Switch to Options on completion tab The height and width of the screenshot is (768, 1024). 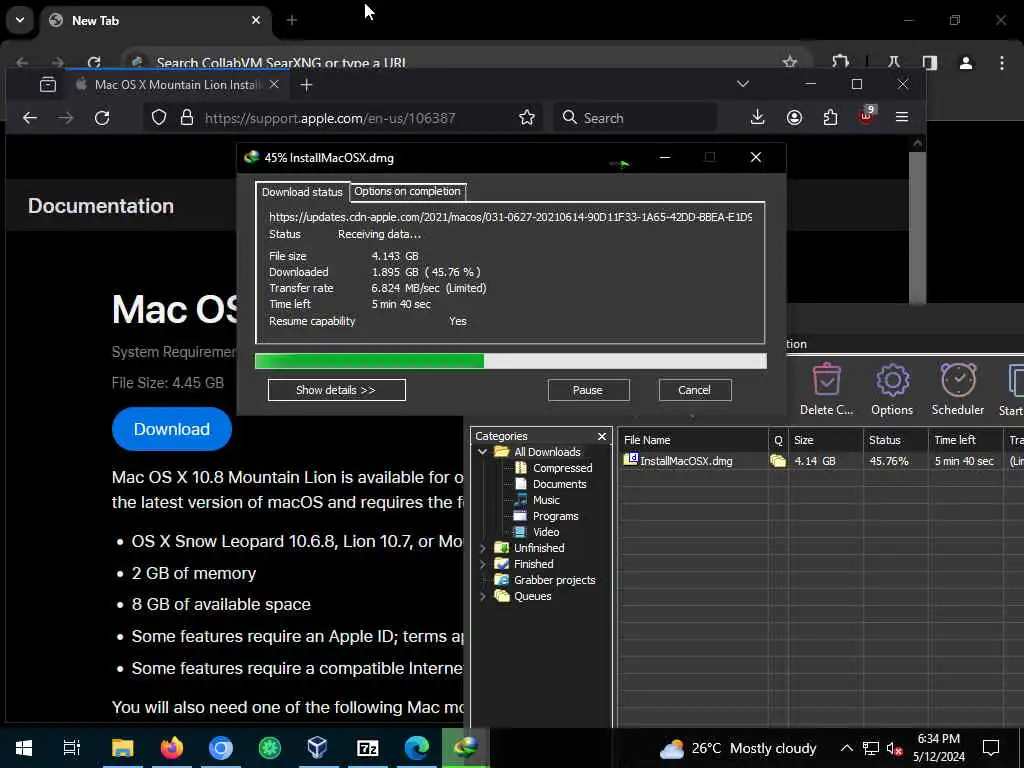pos(408,191)
